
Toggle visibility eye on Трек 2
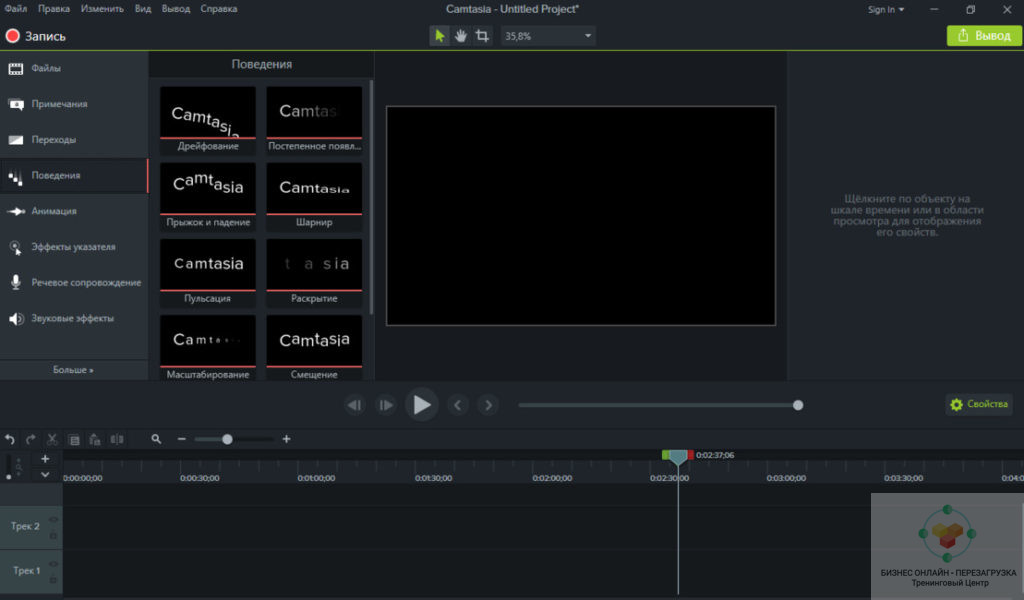click(x=53, y=520)
